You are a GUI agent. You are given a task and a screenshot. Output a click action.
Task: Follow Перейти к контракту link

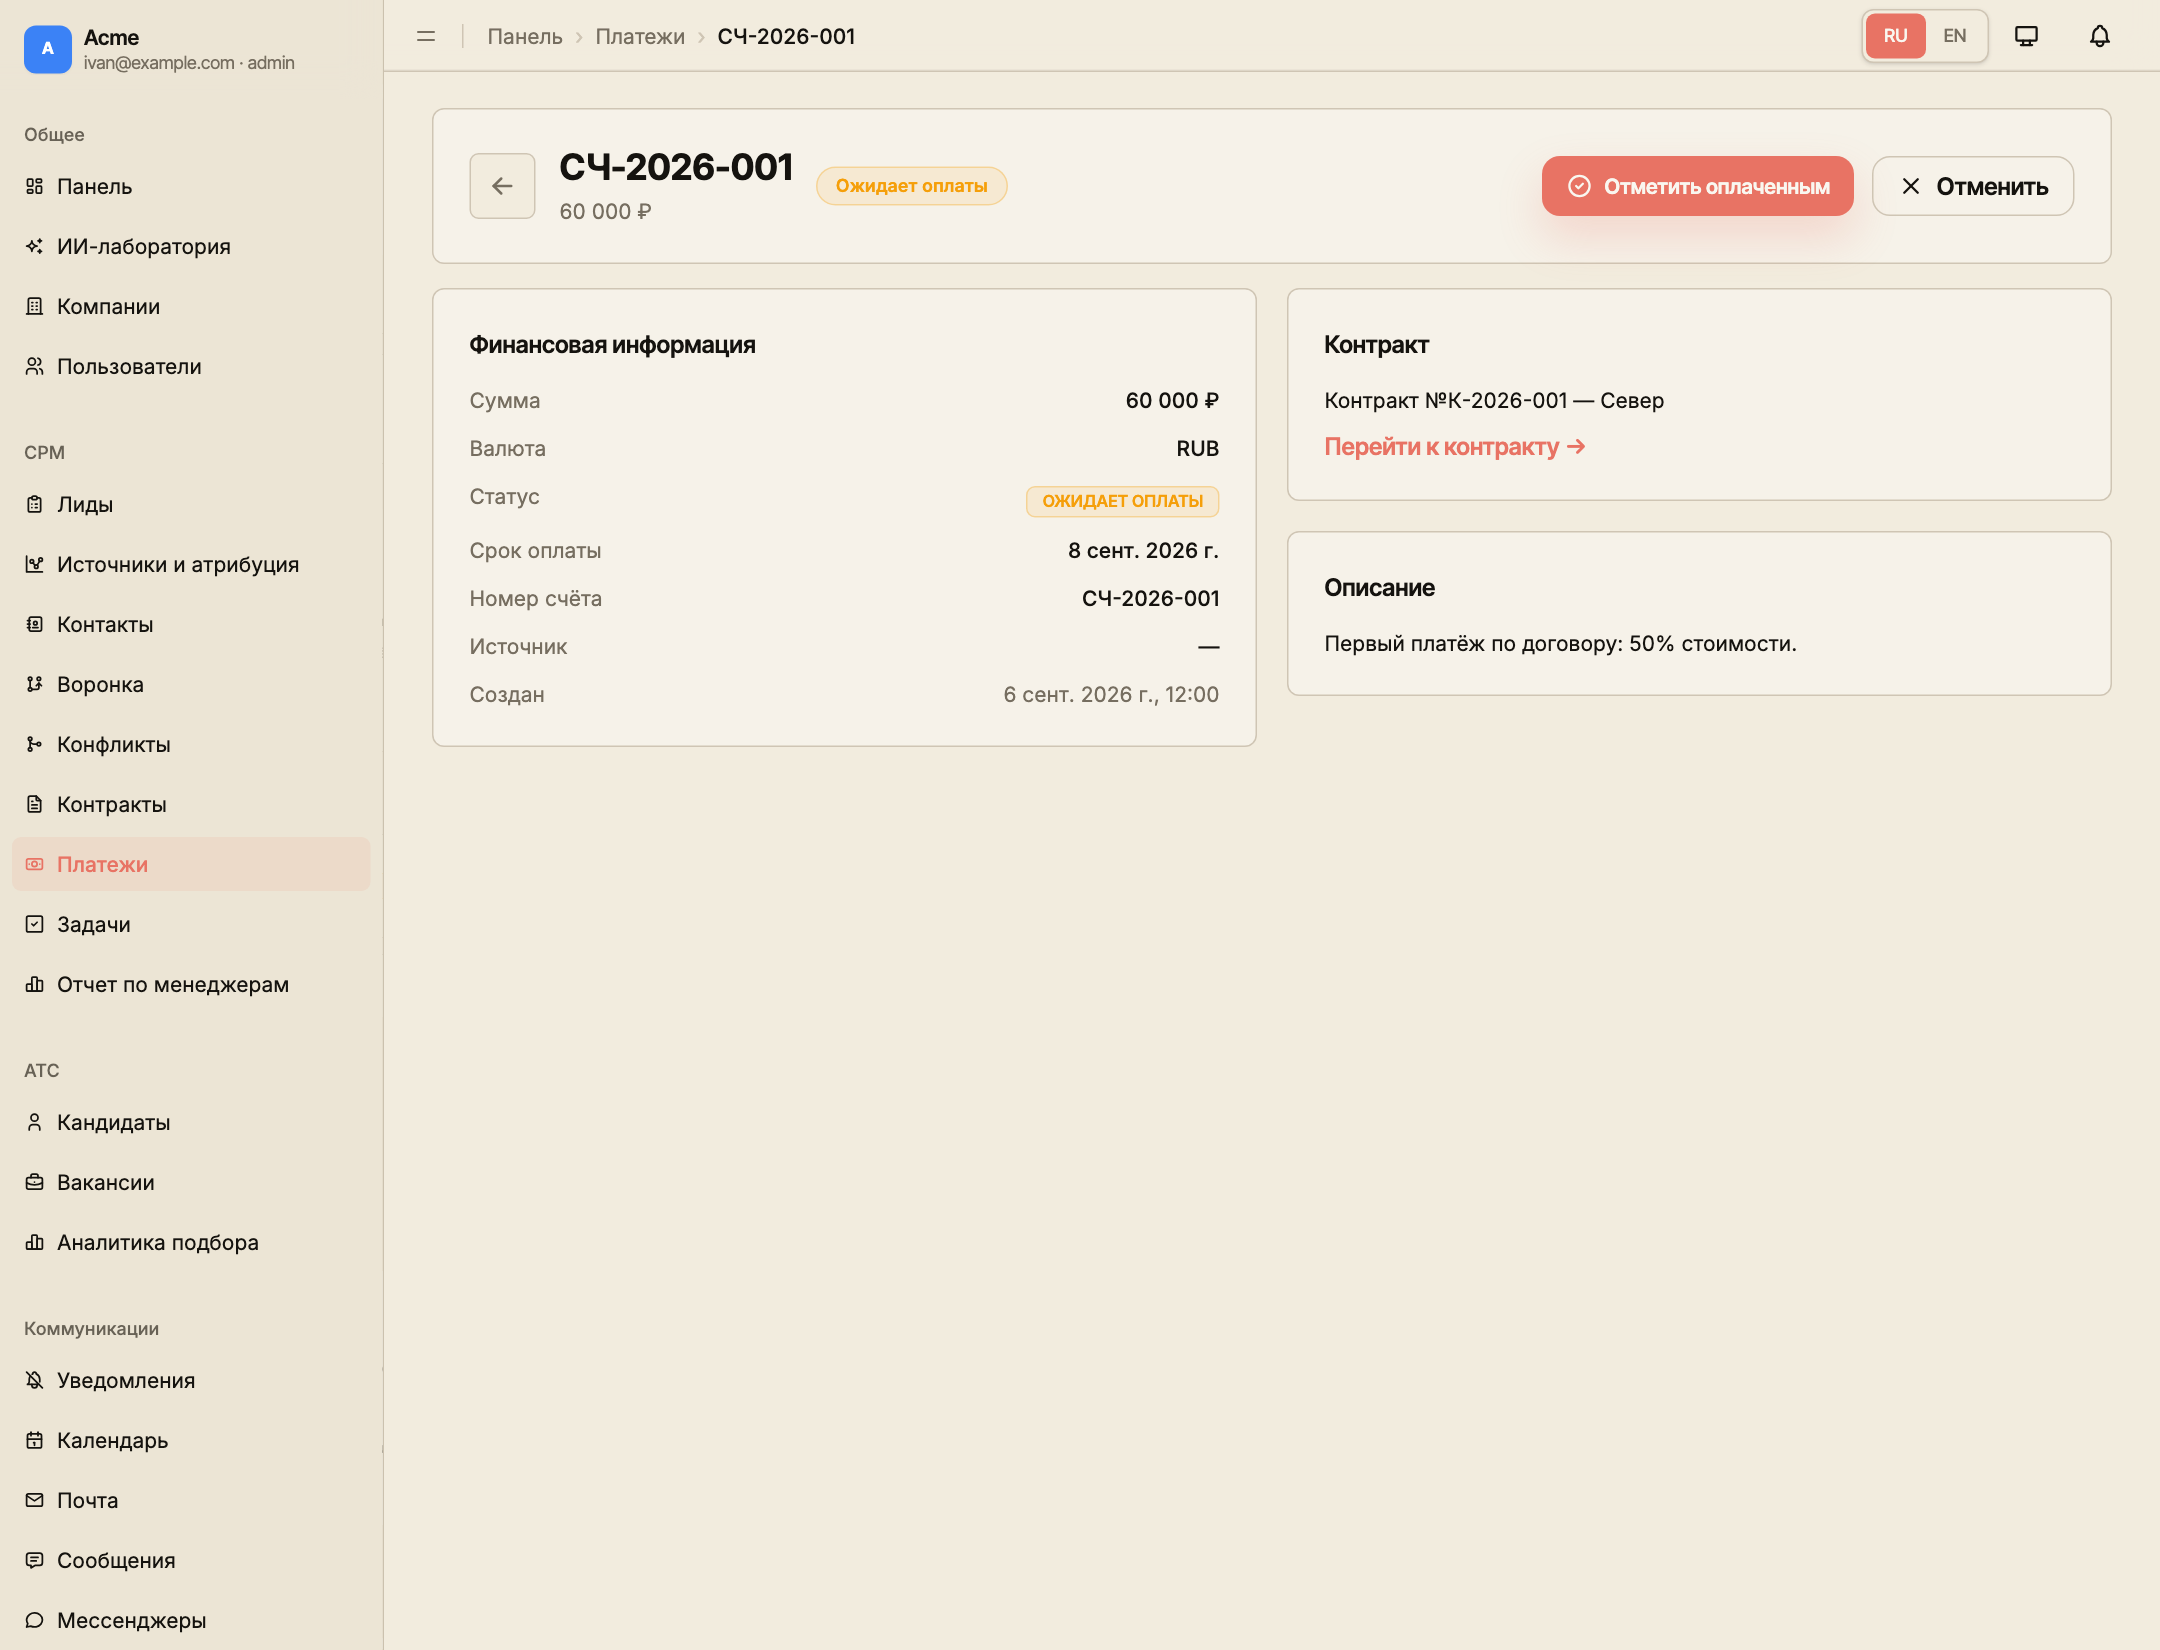[1454, 446]
